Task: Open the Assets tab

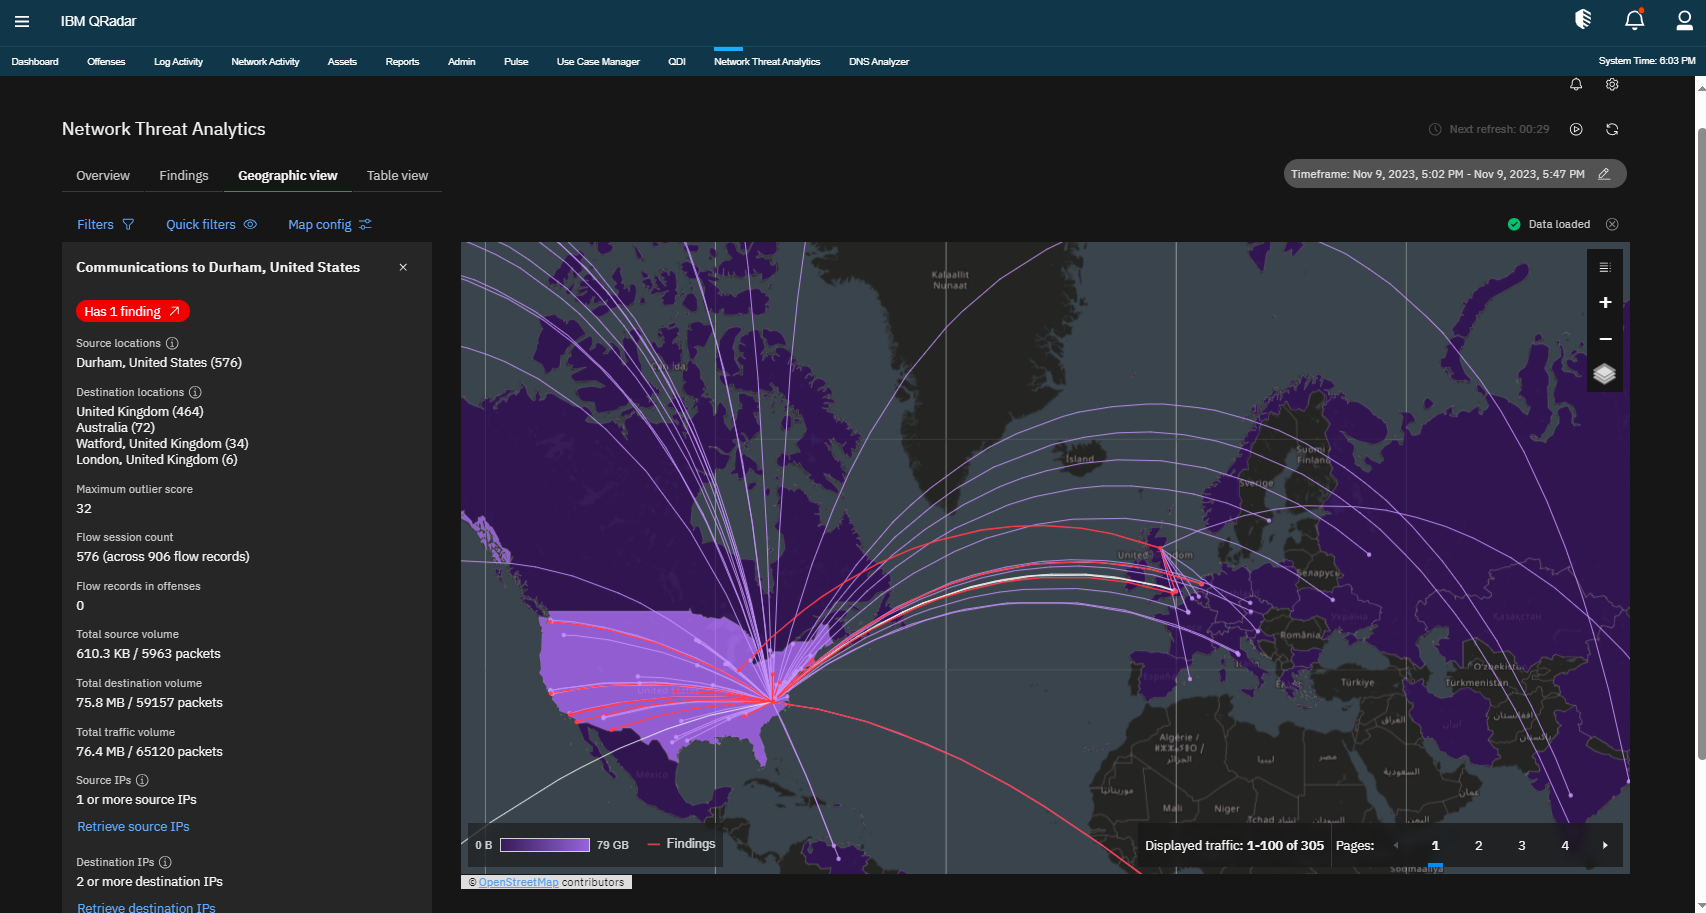Action: (x=342, y=62)
